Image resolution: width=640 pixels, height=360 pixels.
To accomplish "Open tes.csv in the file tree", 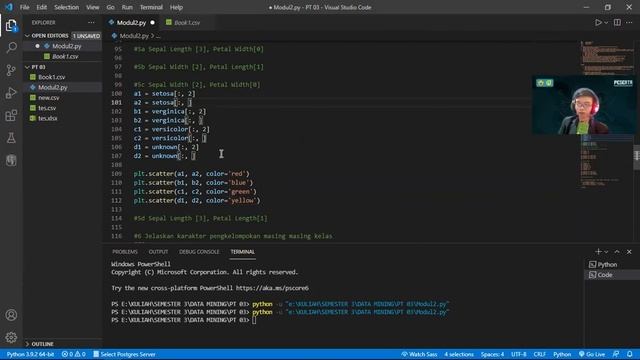I will 47,108.
